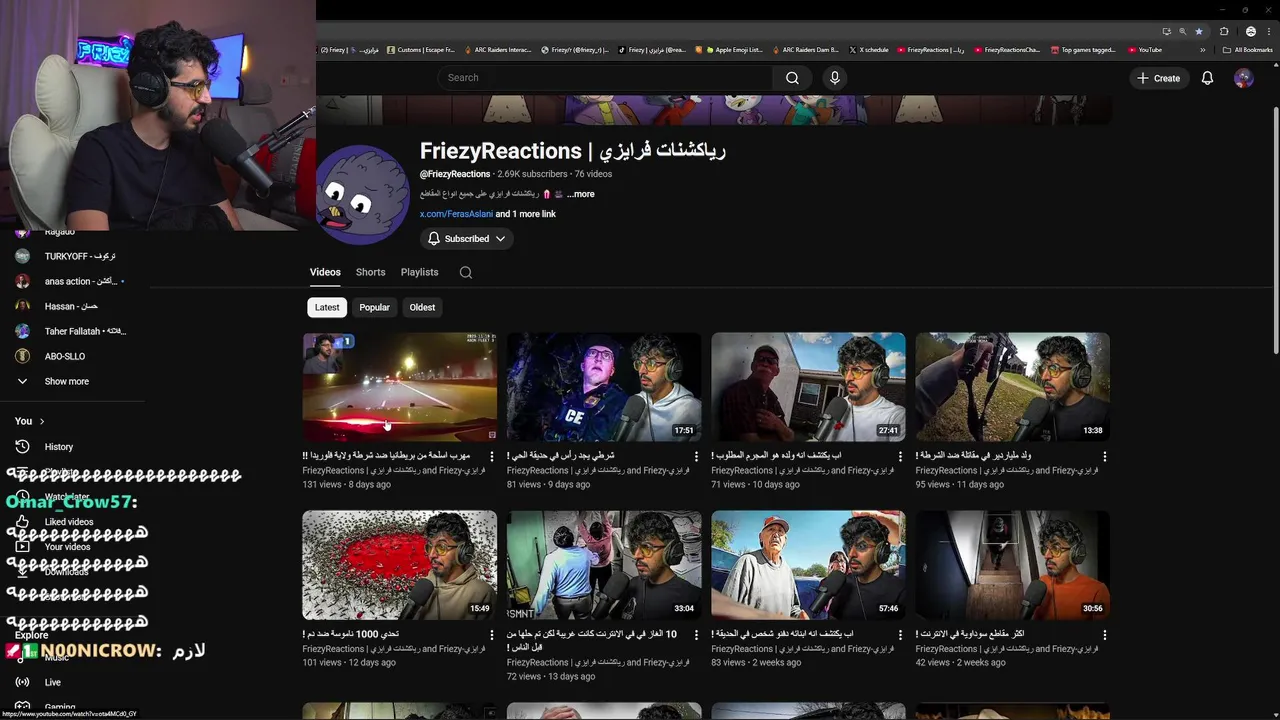This screenshot has width=1280, height=720.
Task: Click the Create button
Action: click(x=1158, y=78)
